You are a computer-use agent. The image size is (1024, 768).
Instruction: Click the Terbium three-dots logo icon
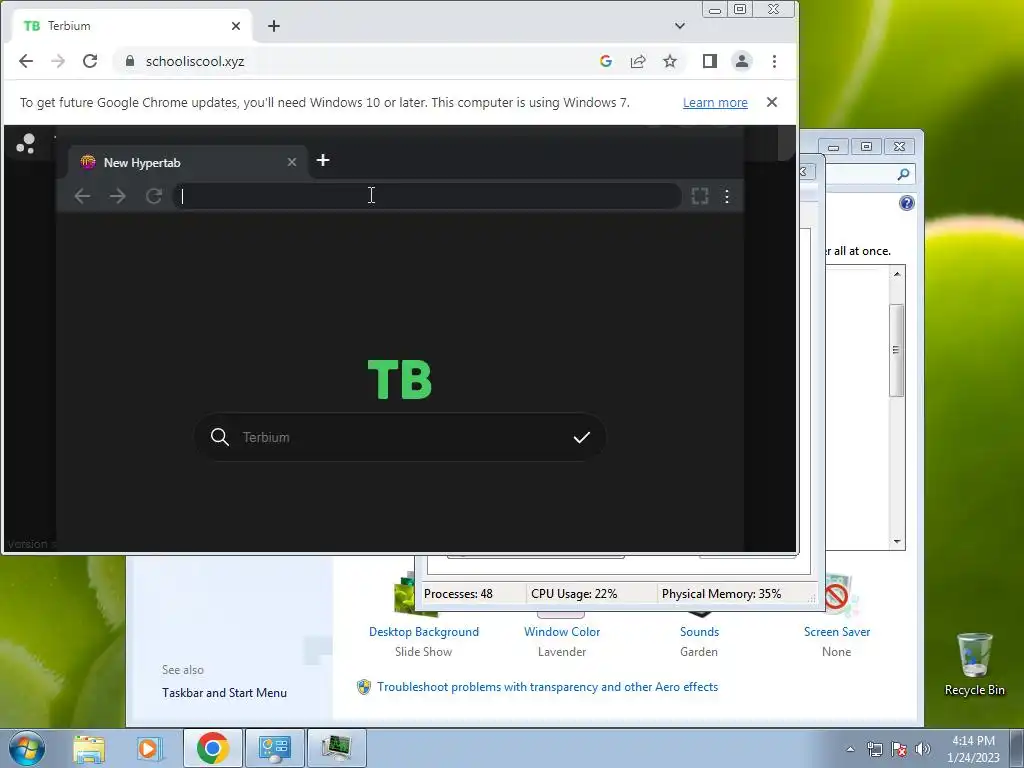[x=25, y=143]
